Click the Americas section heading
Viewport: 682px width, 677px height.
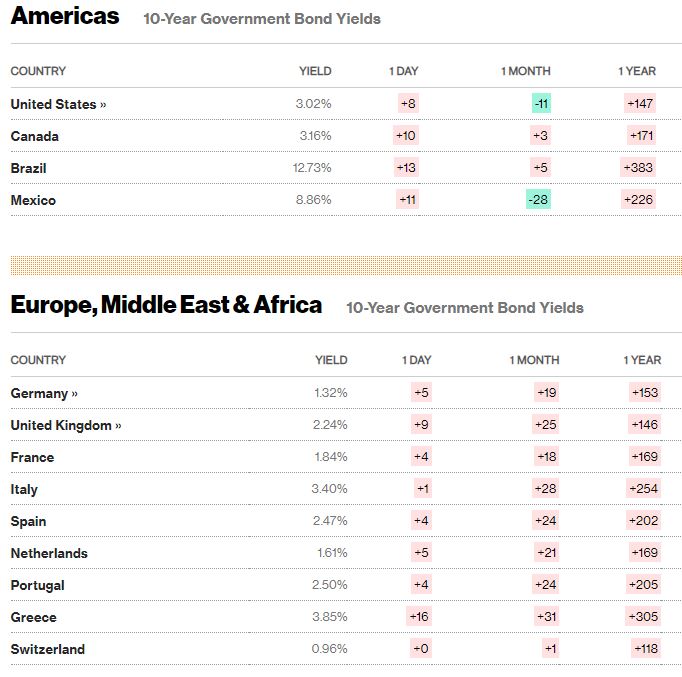[x=65, y=16]
